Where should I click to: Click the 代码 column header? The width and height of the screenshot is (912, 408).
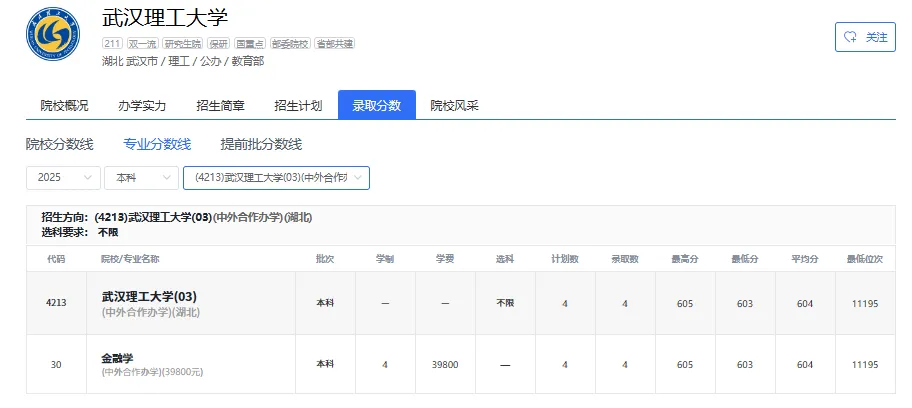coord(56,259)
